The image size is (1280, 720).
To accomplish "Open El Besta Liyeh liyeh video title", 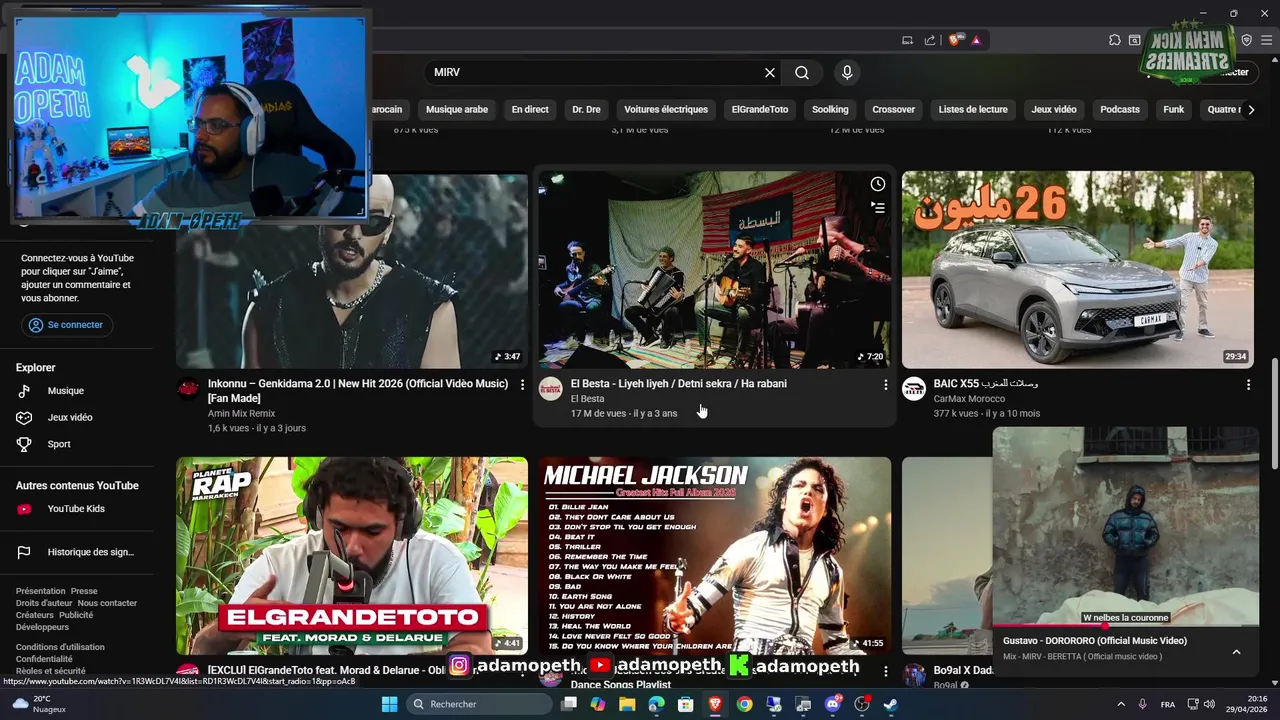I will [678, 384].
